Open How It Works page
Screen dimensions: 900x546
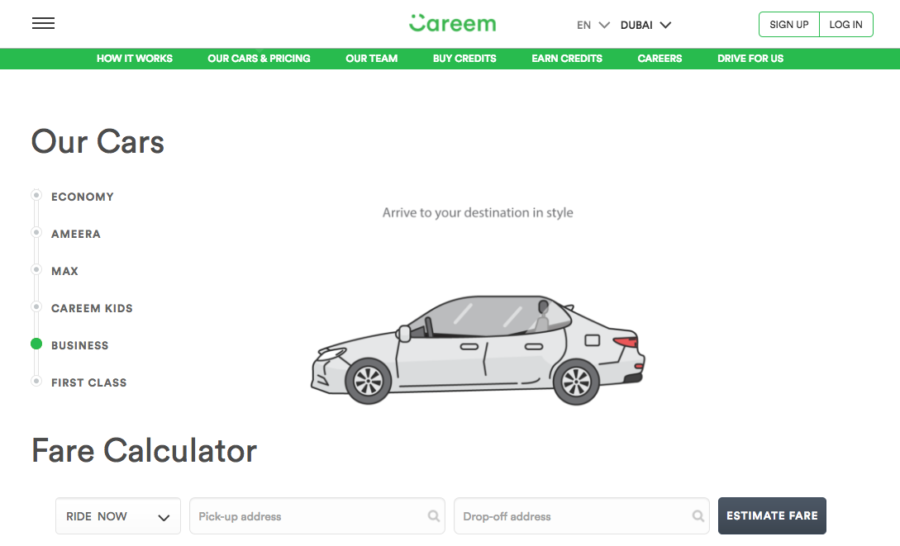point(134,59)
